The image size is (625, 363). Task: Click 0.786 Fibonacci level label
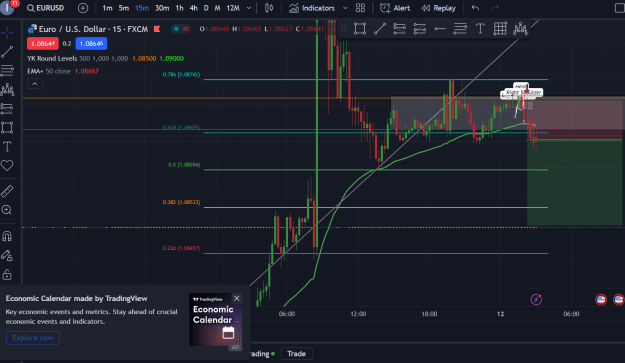[x=181, y=75]
